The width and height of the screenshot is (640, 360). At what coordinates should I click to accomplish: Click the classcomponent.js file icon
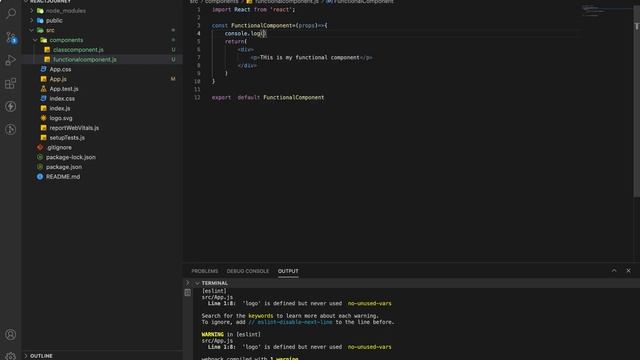pyautogui.click(x=47, y=50)
